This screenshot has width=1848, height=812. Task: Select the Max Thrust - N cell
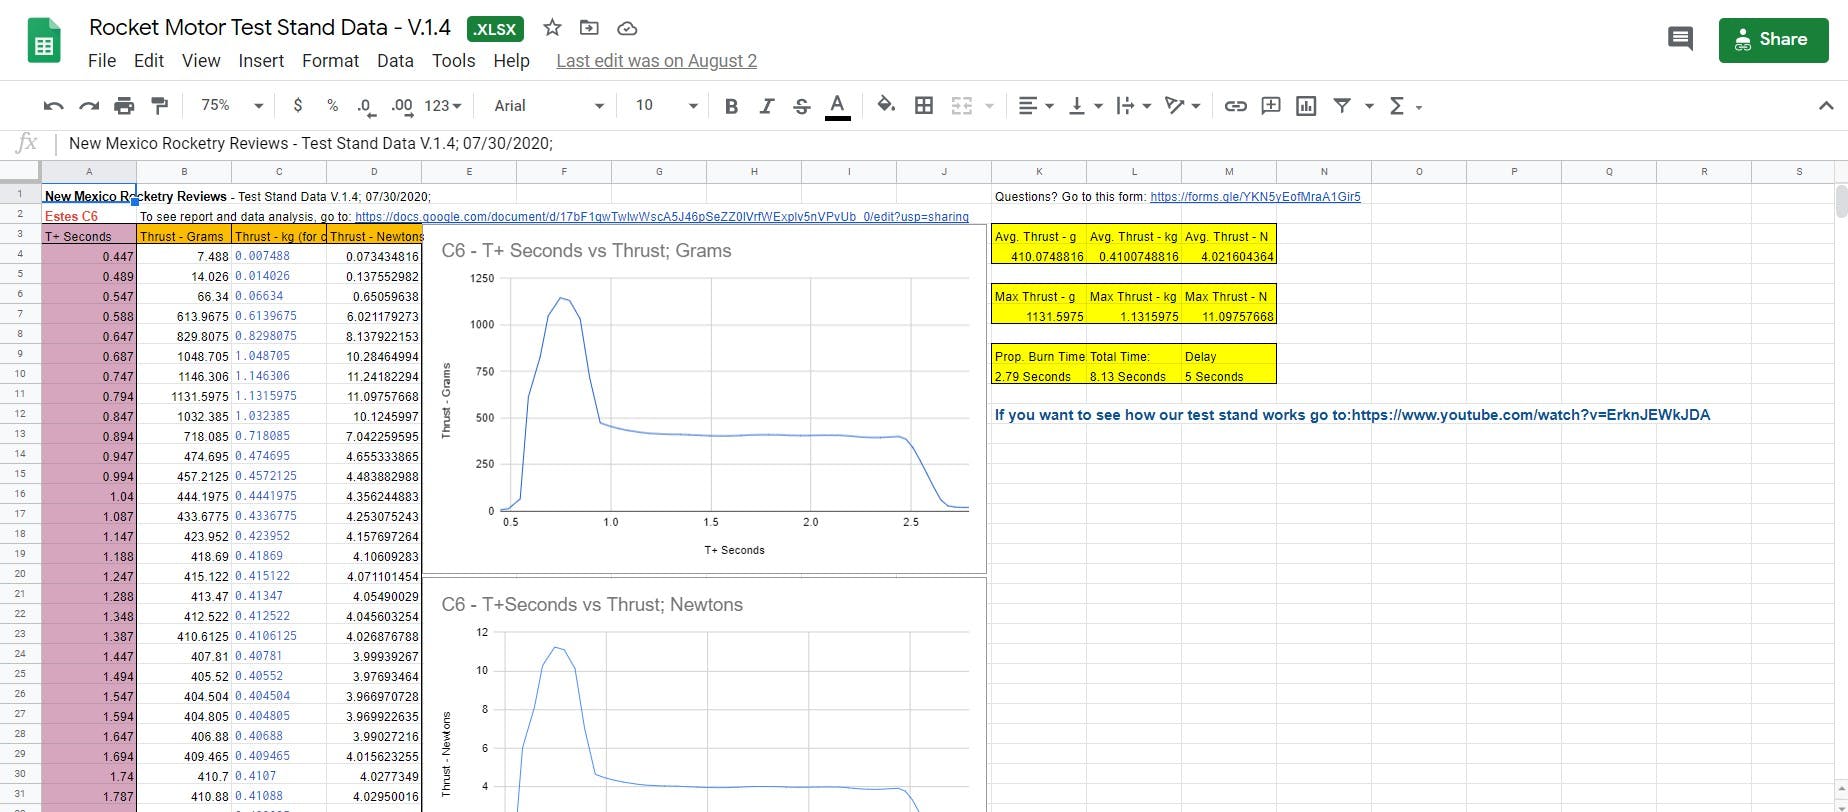tap(1229, 297)
